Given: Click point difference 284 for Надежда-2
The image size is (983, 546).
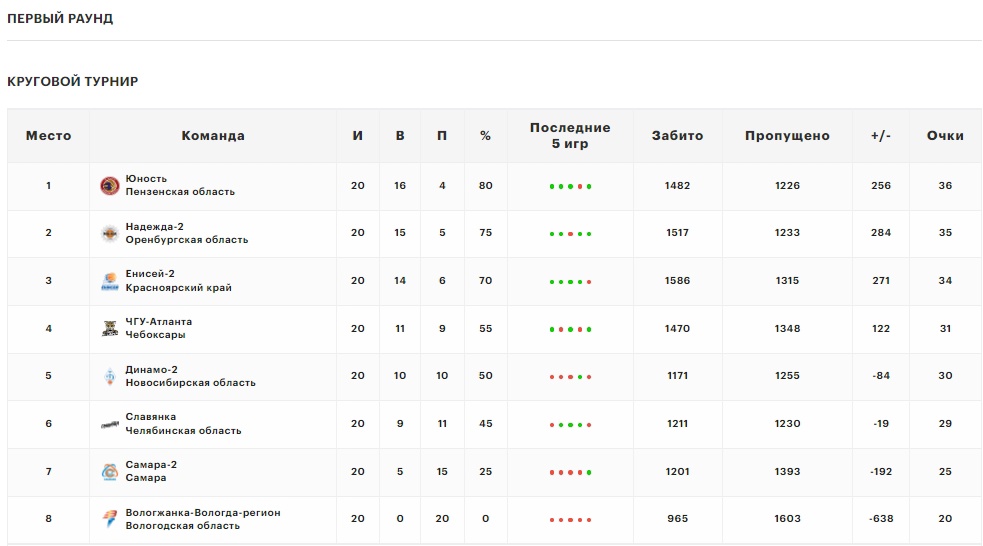Looking at the screenshot, I should [x=881, y=233].
